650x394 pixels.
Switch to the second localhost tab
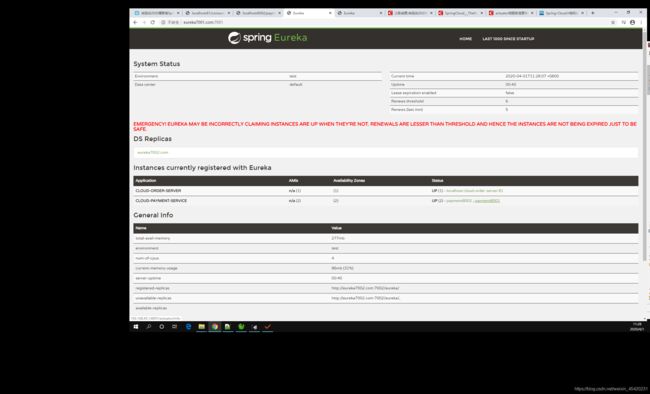tap(207, 13)
